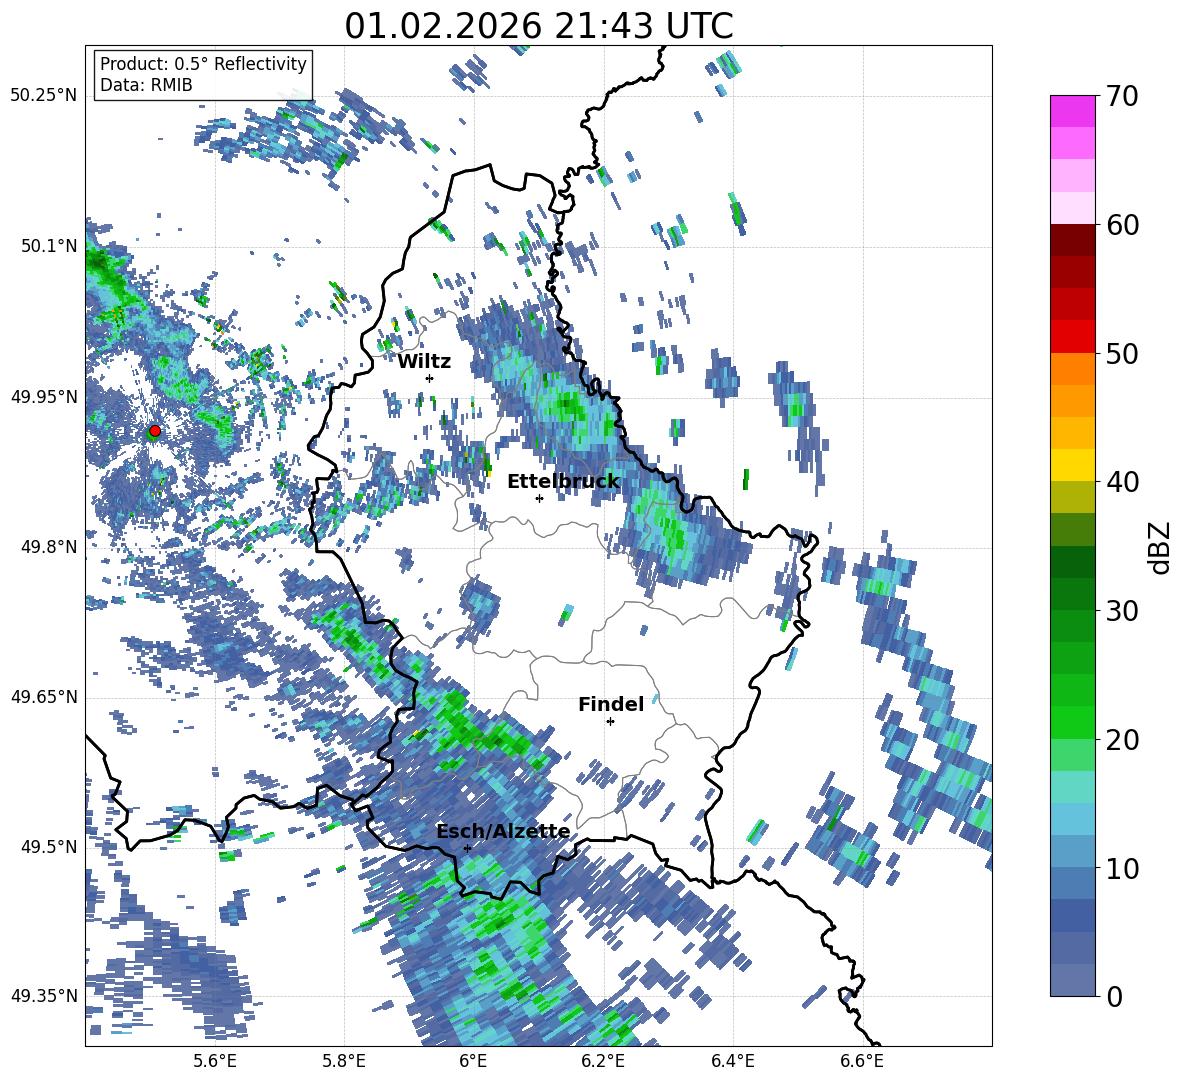Click the 49.95°N latitude label
This screenshot has width=1184, height=1081.
pos(44,397)
